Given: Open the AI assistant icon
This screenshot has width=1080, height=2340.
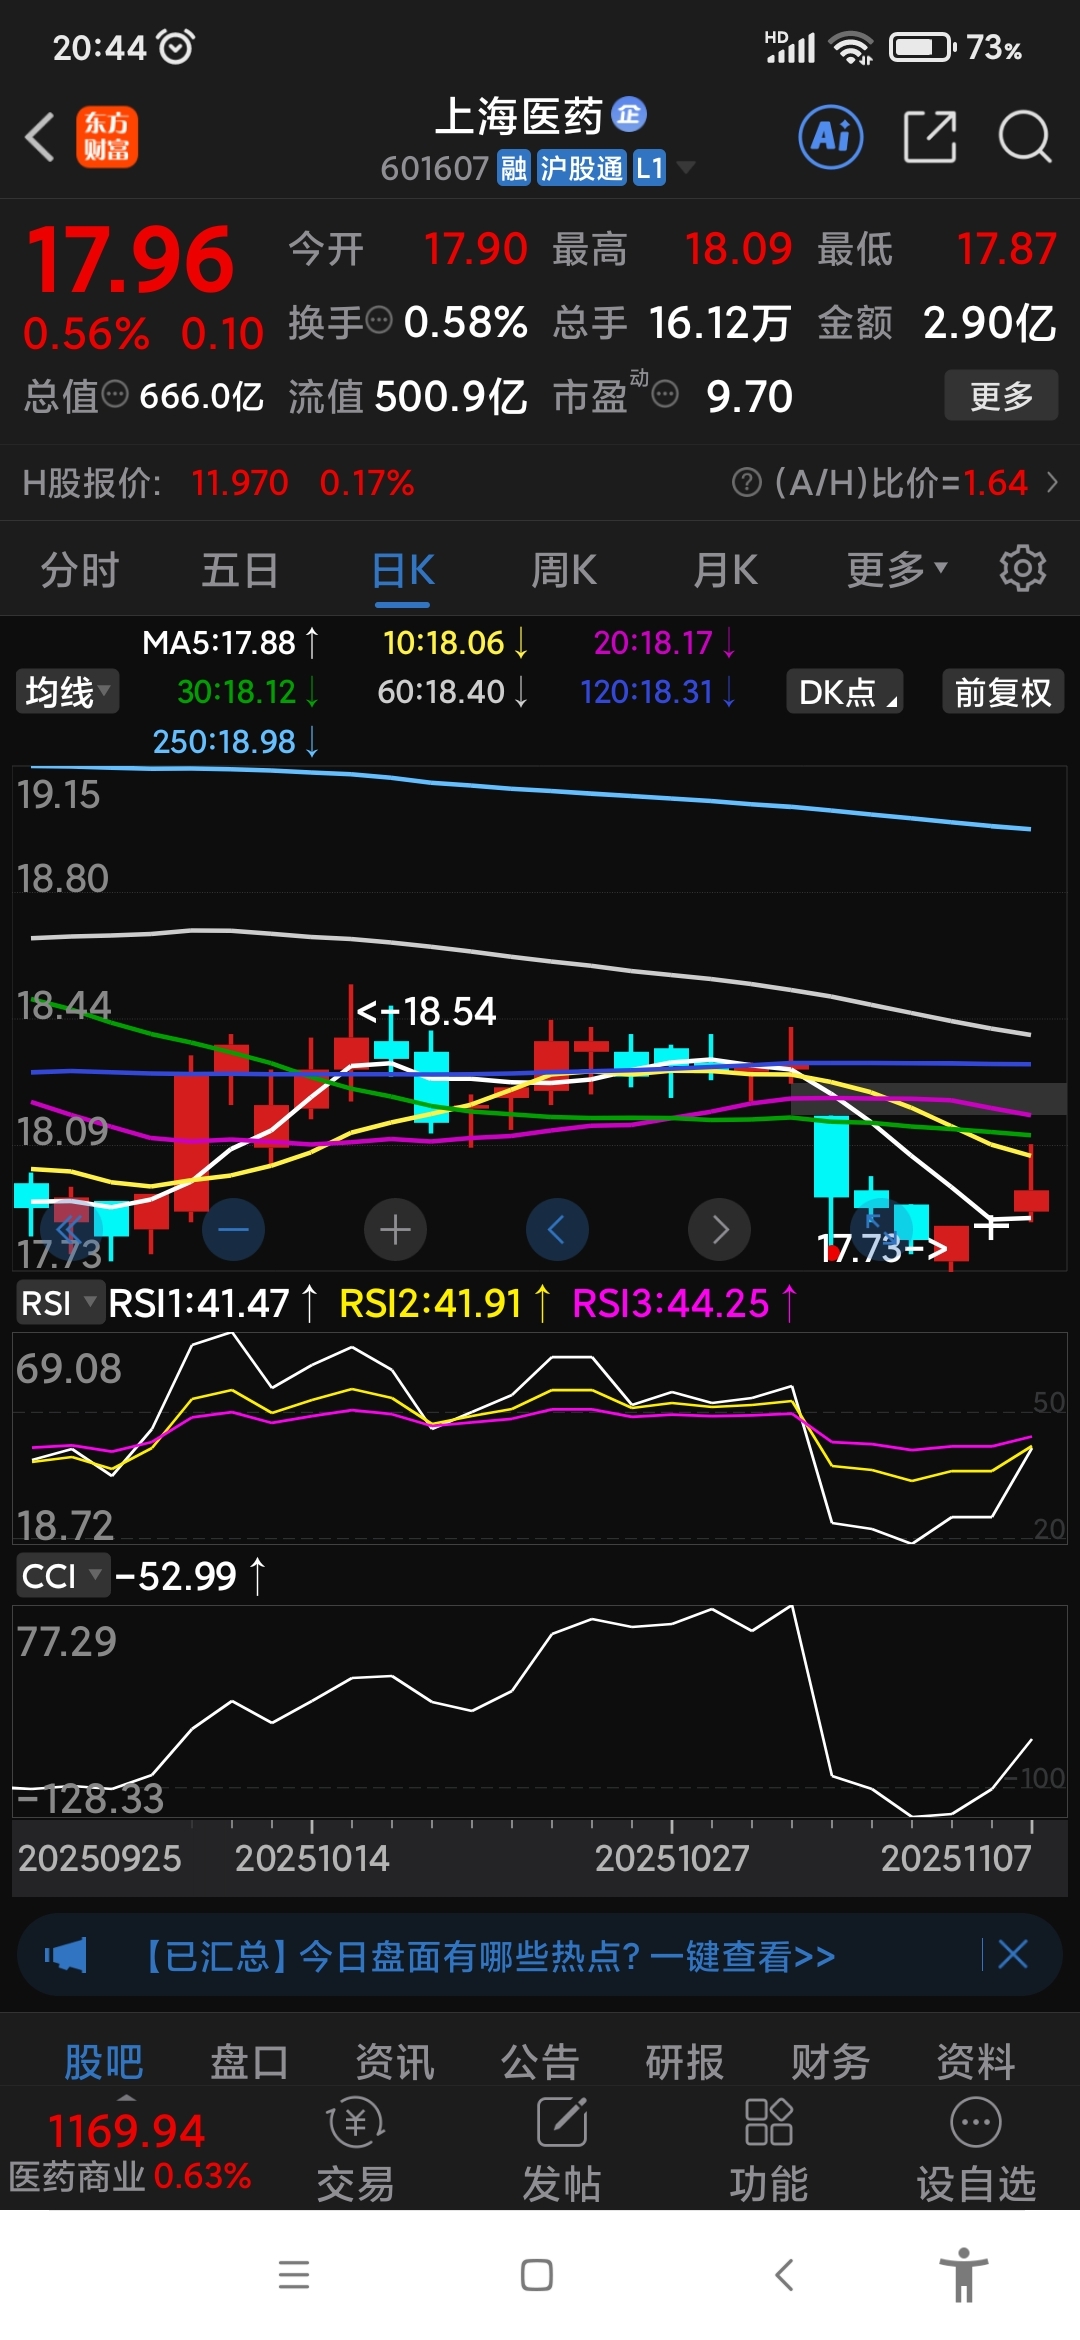Looking at the screenshot, I should (831, 136).
